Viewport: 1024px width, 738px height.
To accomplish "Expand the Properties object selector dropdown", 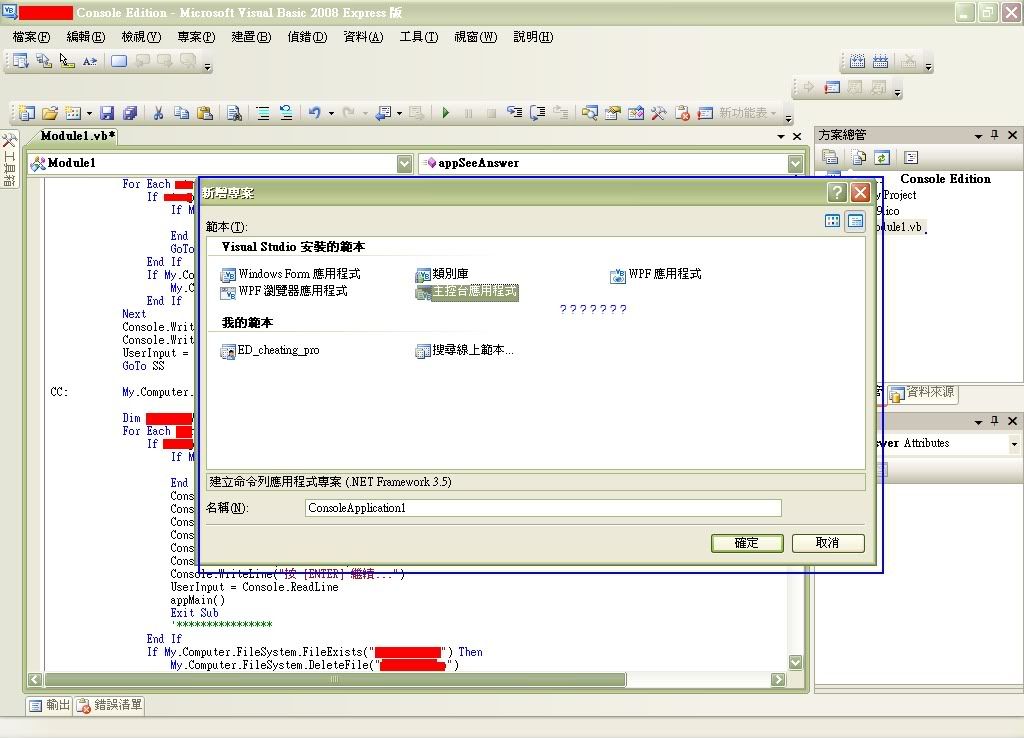I will (1014, 444).
